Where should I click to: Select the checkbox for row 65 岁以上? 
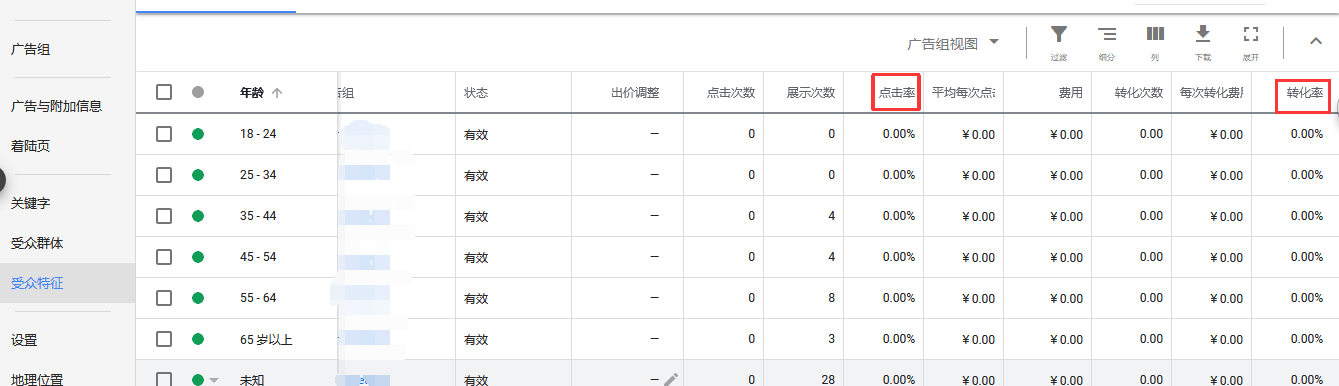tap(164, 340)
